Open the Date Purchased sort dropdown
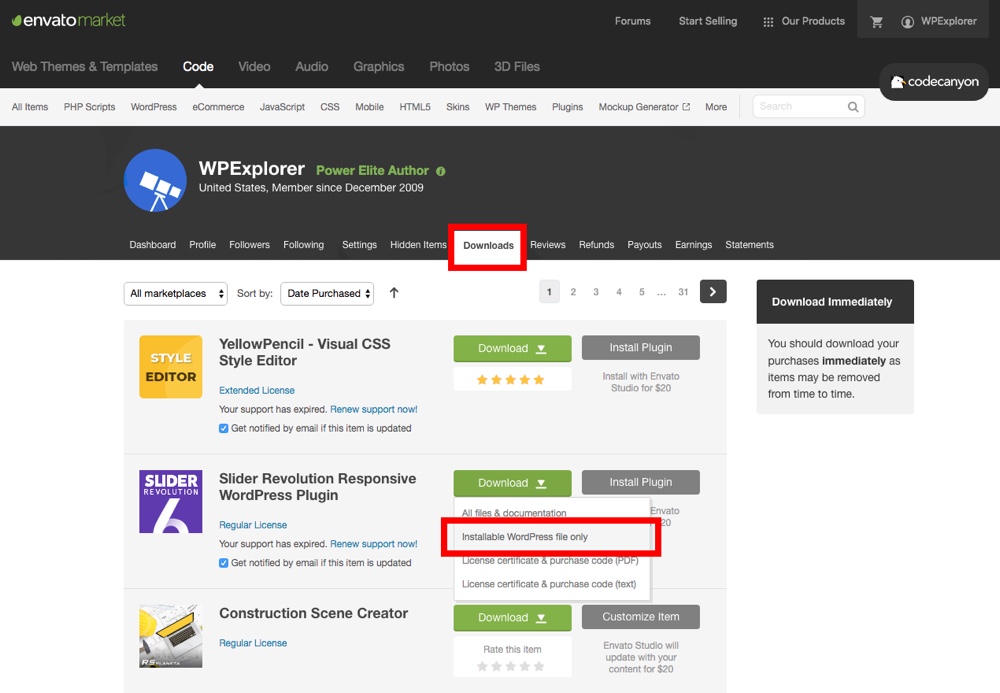 (327, 293)
